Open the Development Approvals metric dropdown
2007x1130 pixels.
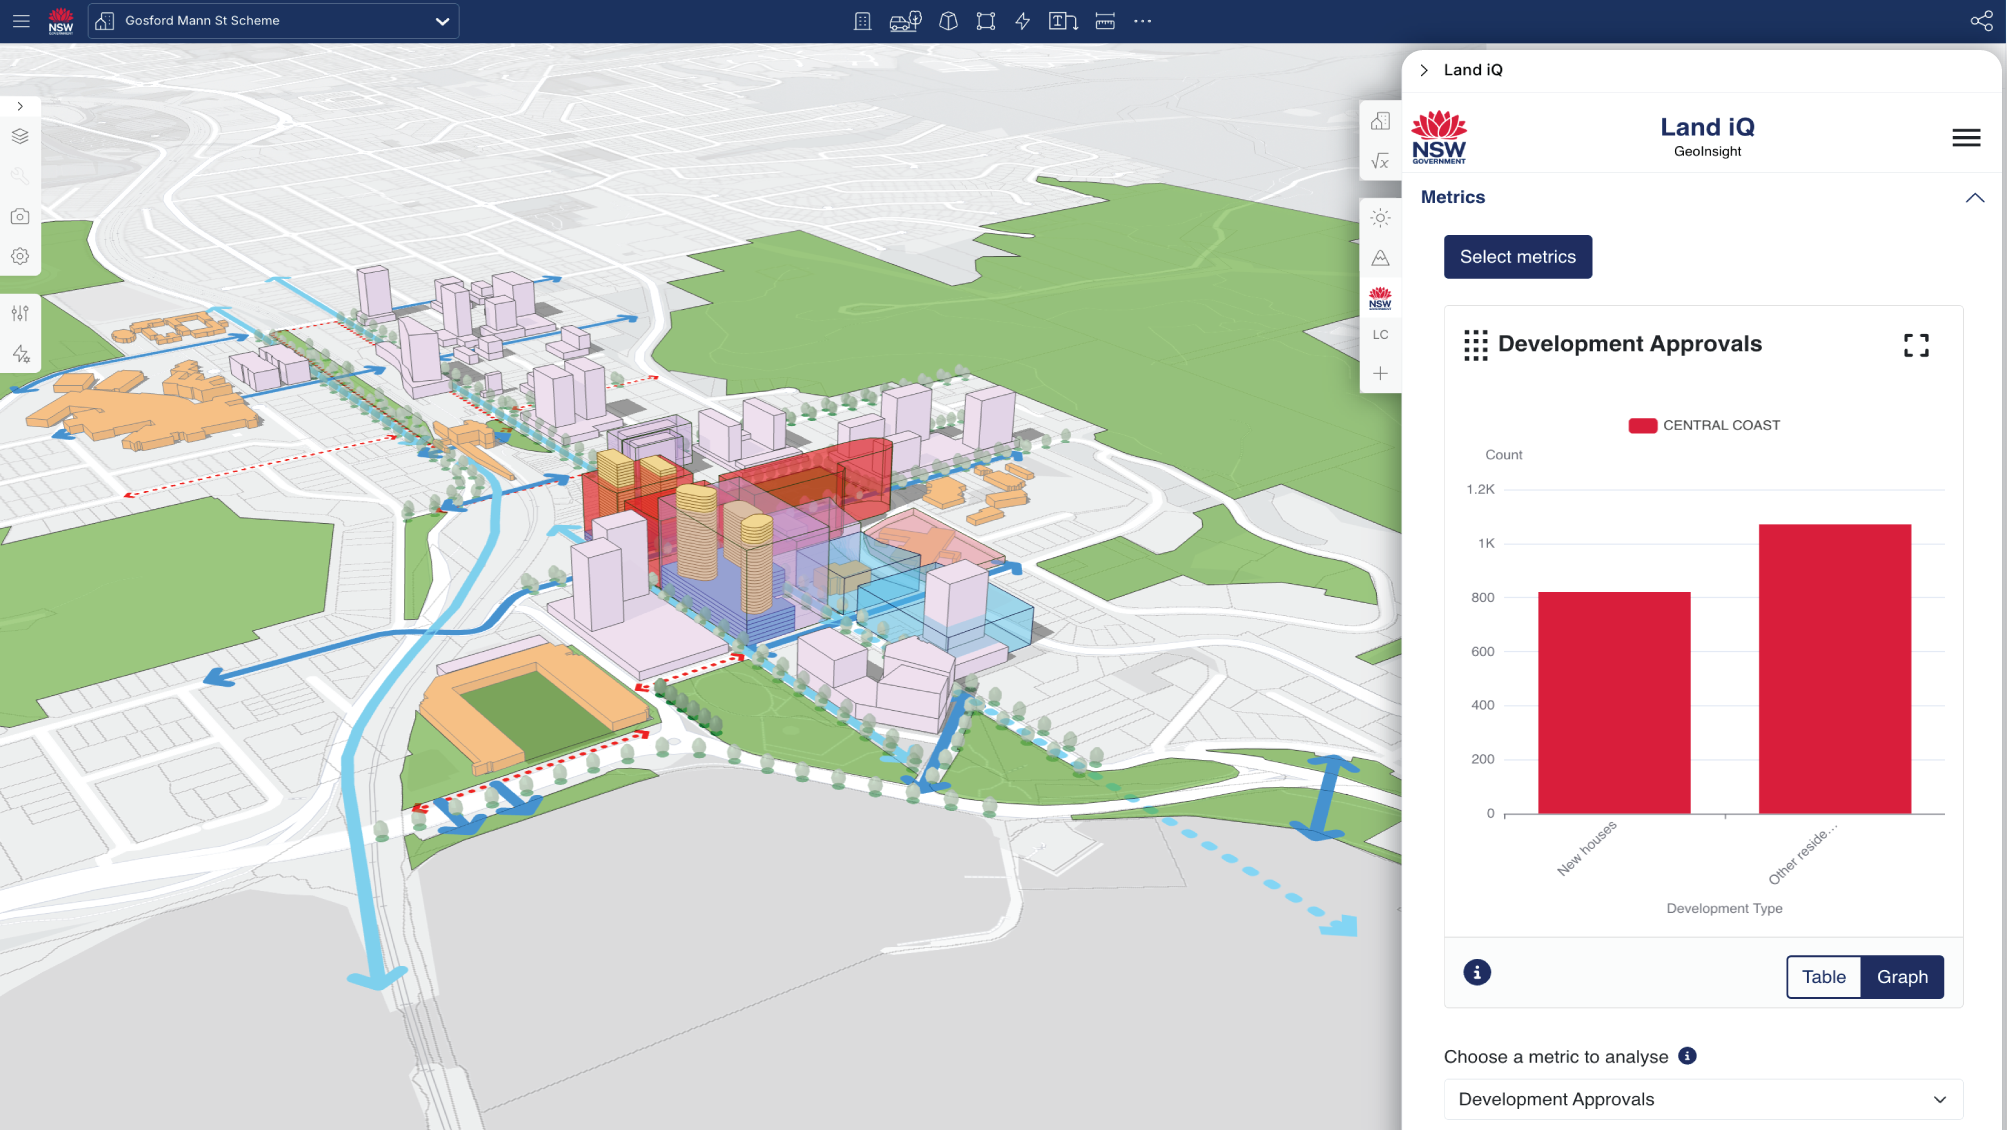[x=1700, y=1098]
